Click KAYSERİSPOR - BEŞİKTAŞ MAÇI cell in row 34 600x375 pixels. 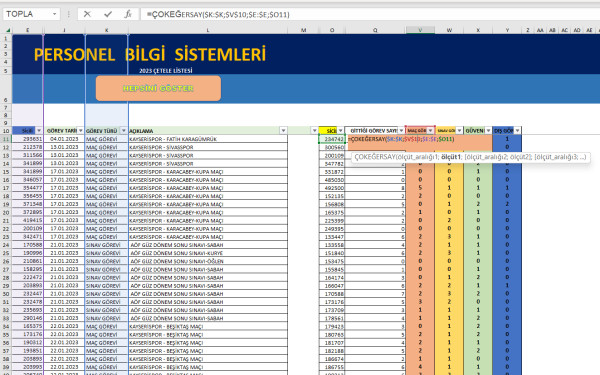coord(208,326)
